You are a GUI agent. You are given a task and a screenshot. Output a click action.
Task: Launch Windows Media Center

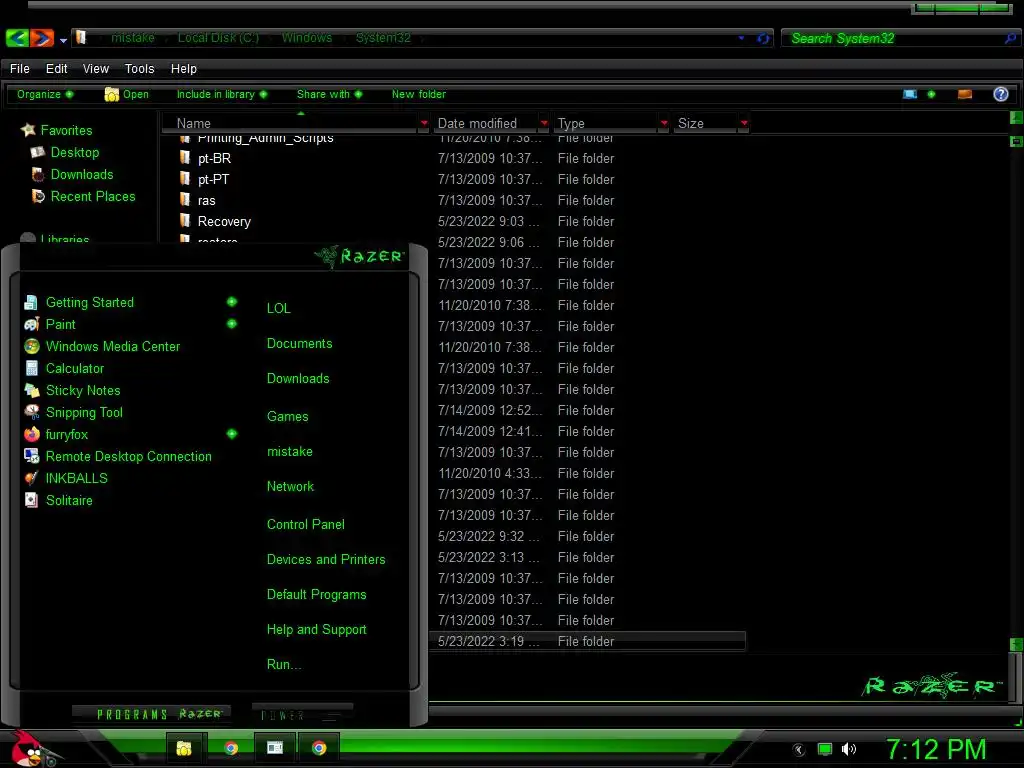coord(112,346)
